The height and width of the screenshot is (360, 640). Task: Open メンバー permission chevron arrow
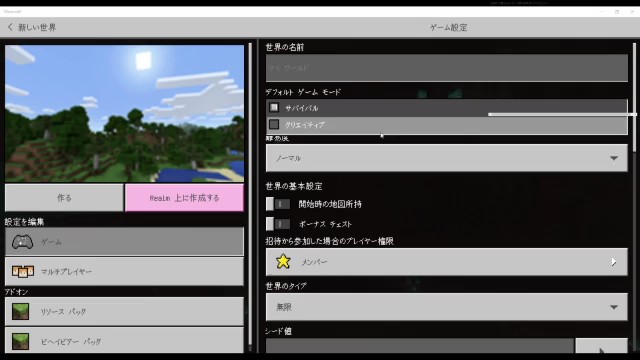point(613,262)
